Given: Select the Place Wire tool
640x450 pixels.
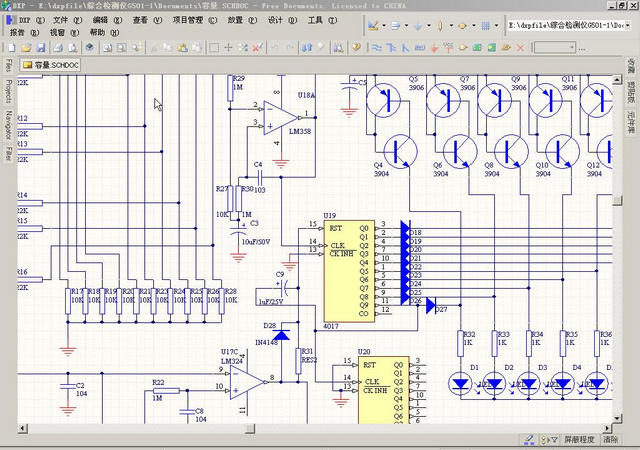Looking at the screenshot, I should click(377, 48).
